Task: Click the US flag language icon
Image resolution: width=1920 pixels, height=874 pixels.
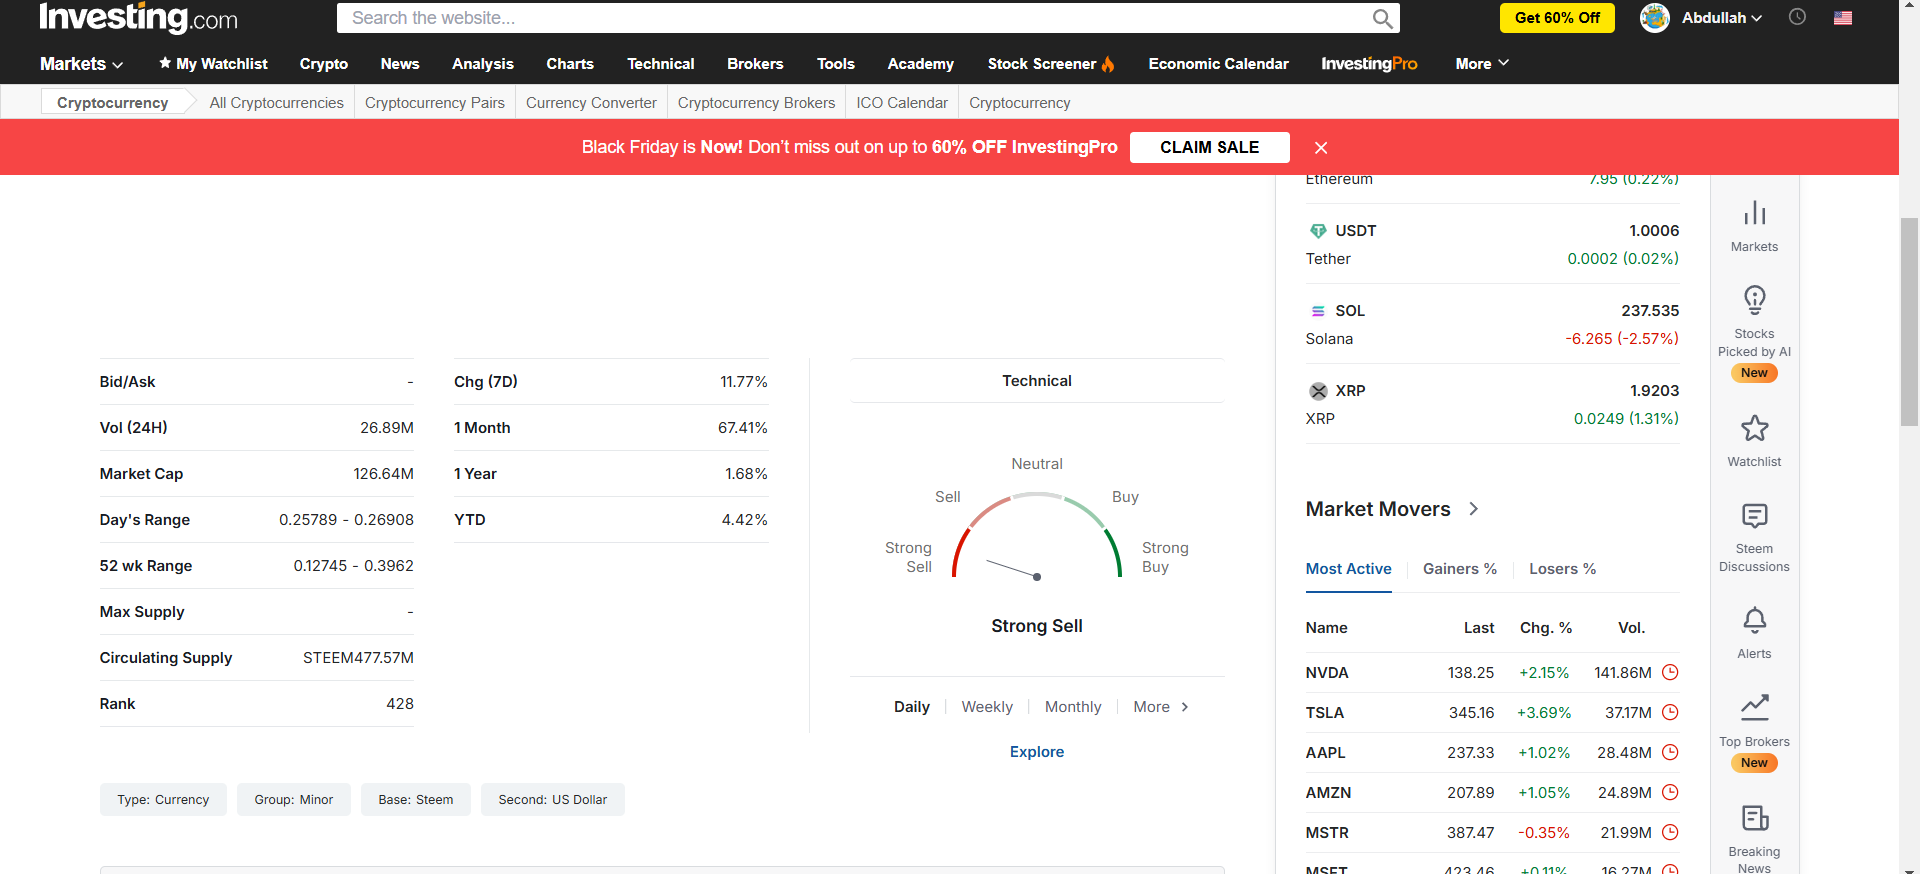Action: coord(1843,18)
